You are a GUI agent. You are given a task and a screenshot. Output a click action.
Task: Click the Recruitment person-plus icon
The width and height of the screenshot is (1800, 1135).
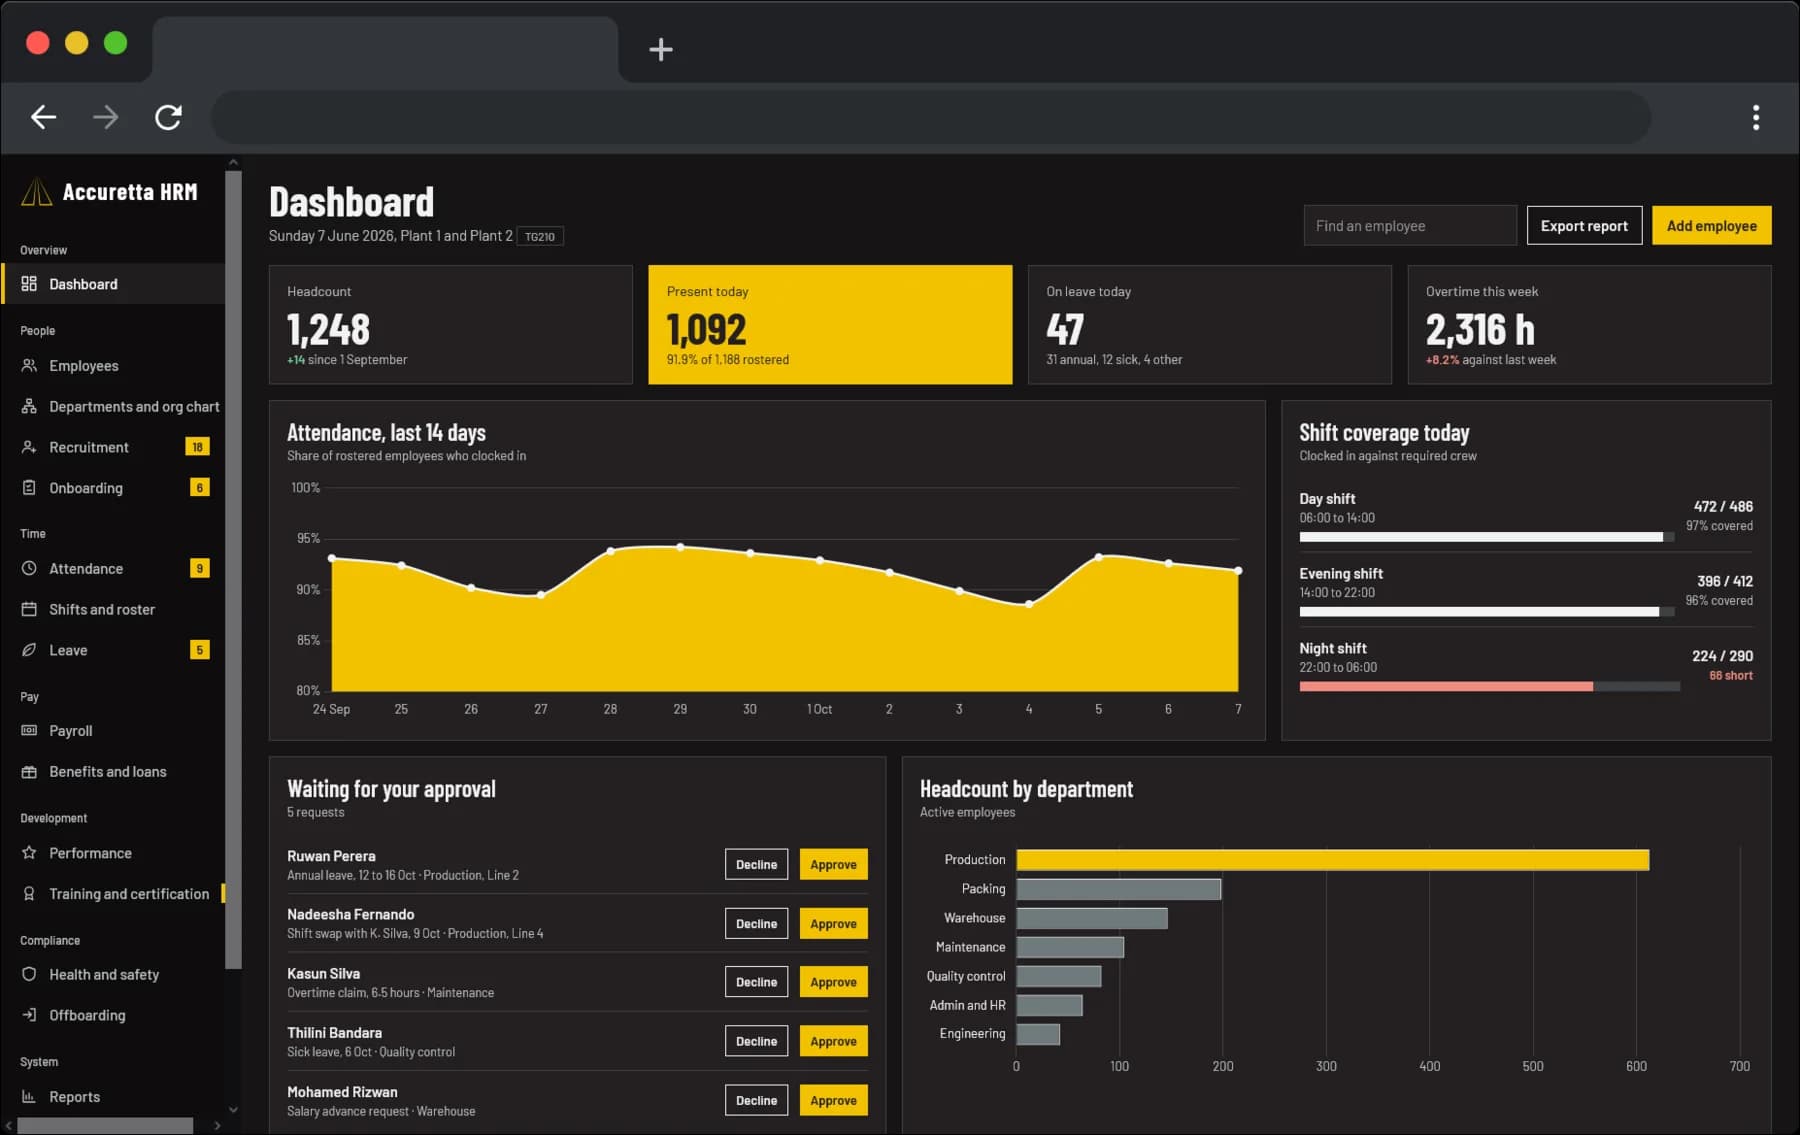tap(29, 447)
